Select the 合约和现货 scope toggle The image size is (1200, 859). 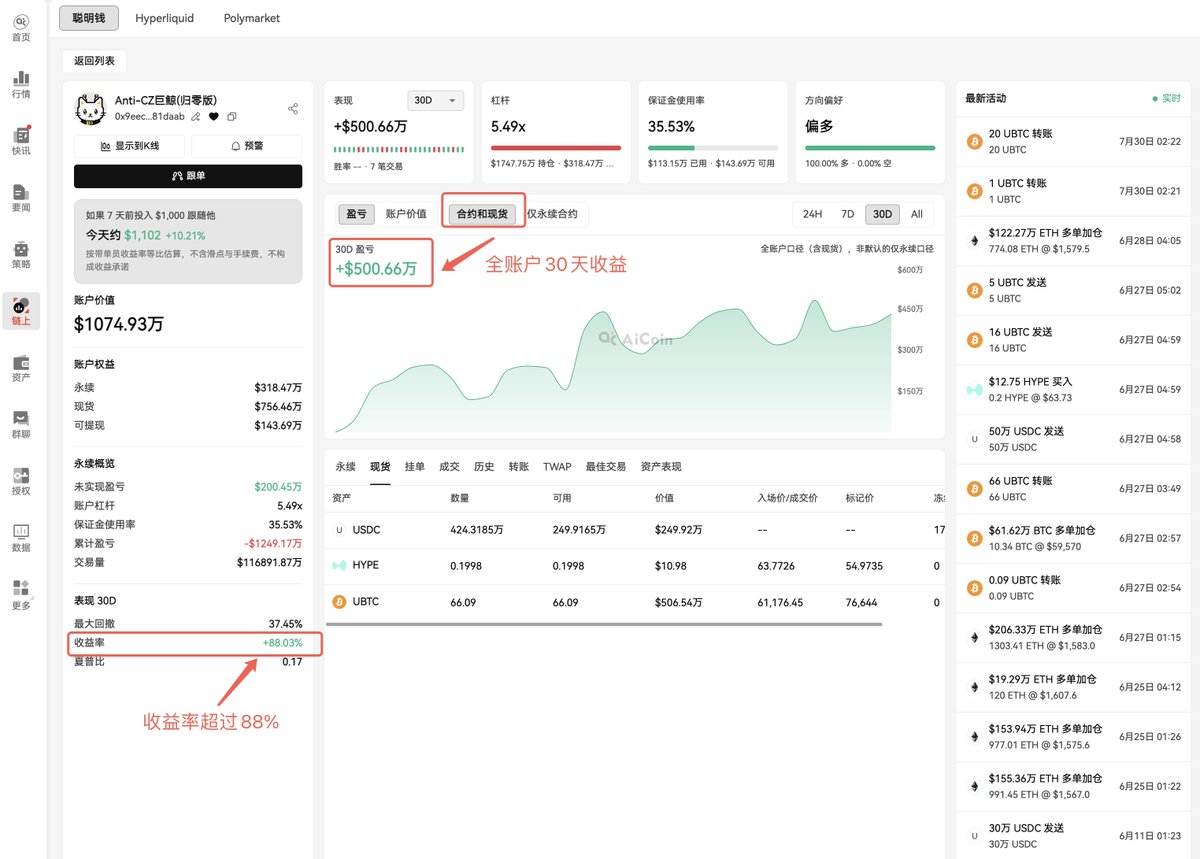482,214
